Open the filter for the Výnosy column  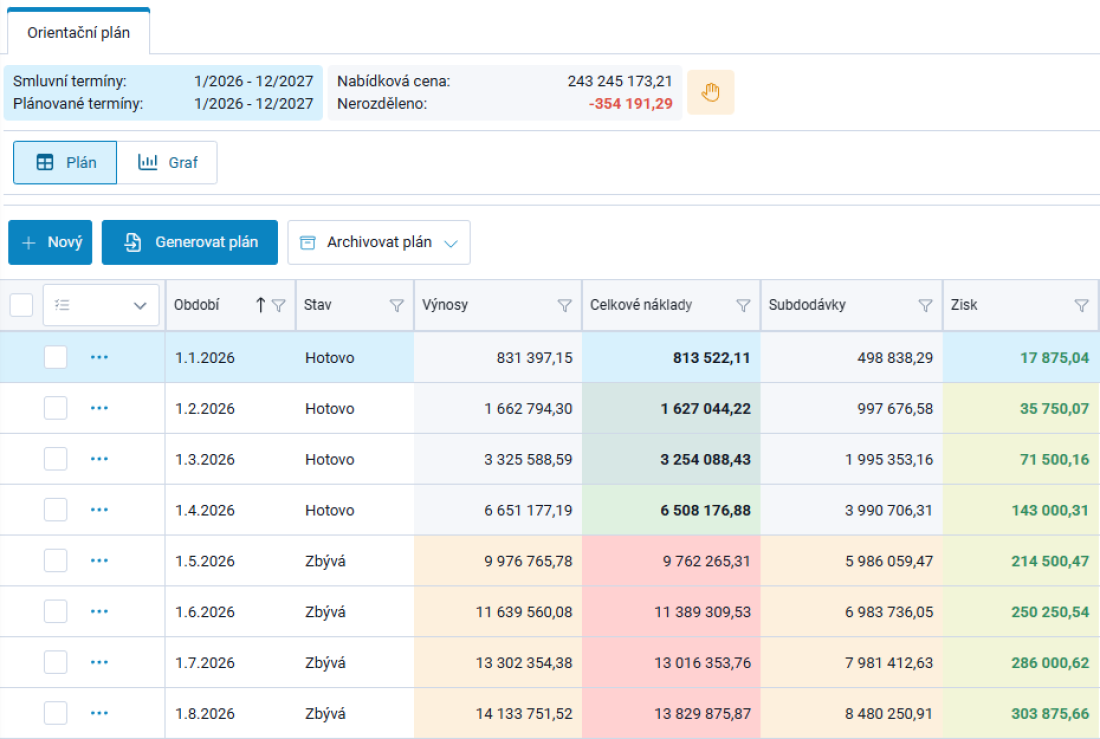click(x=564, y=305)
